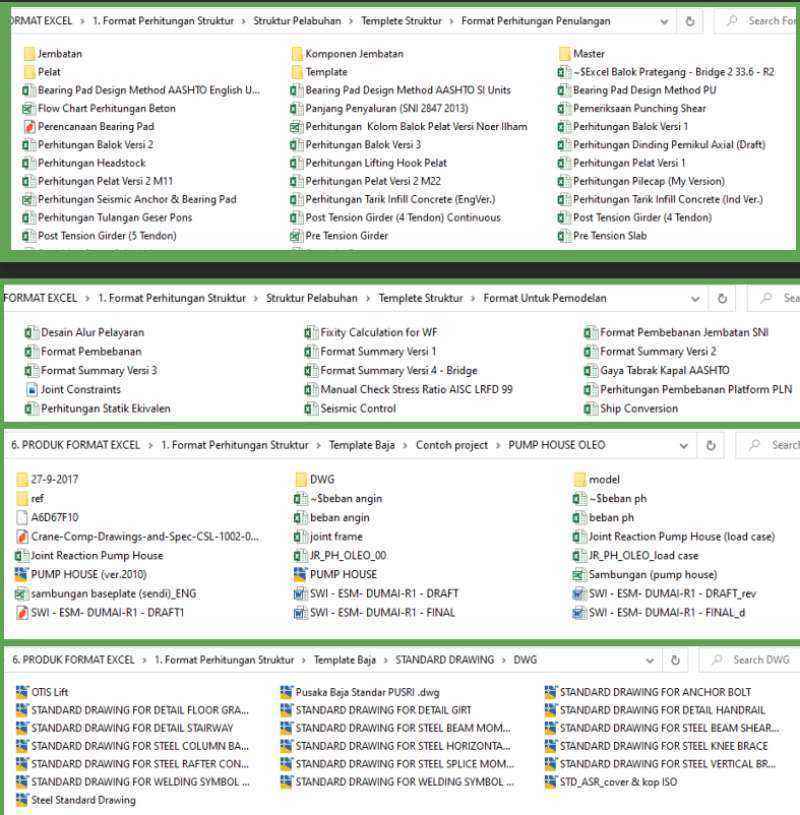Select file Manual Check Stress Ratio AISC LRFD 99
This screenshot has width=800, height=815.
[x=409, y=390]
